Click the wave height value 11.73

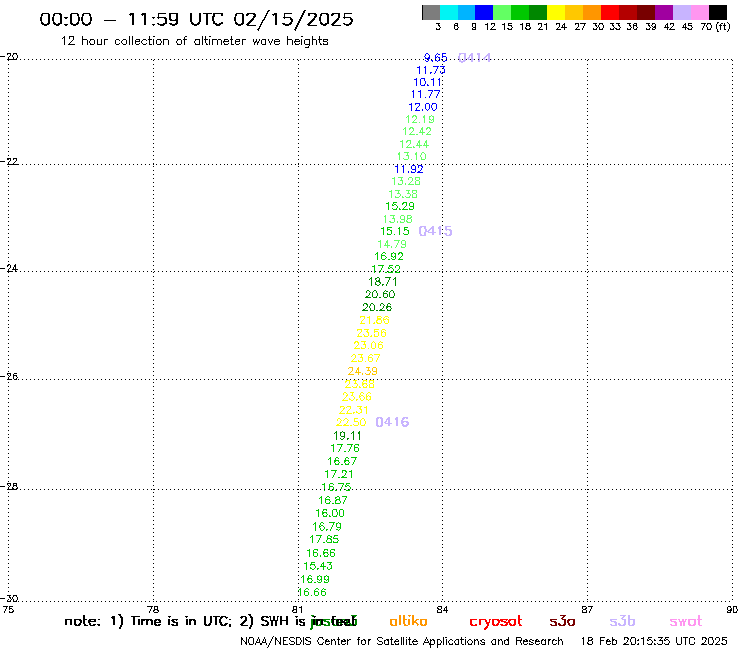[430, 70]
